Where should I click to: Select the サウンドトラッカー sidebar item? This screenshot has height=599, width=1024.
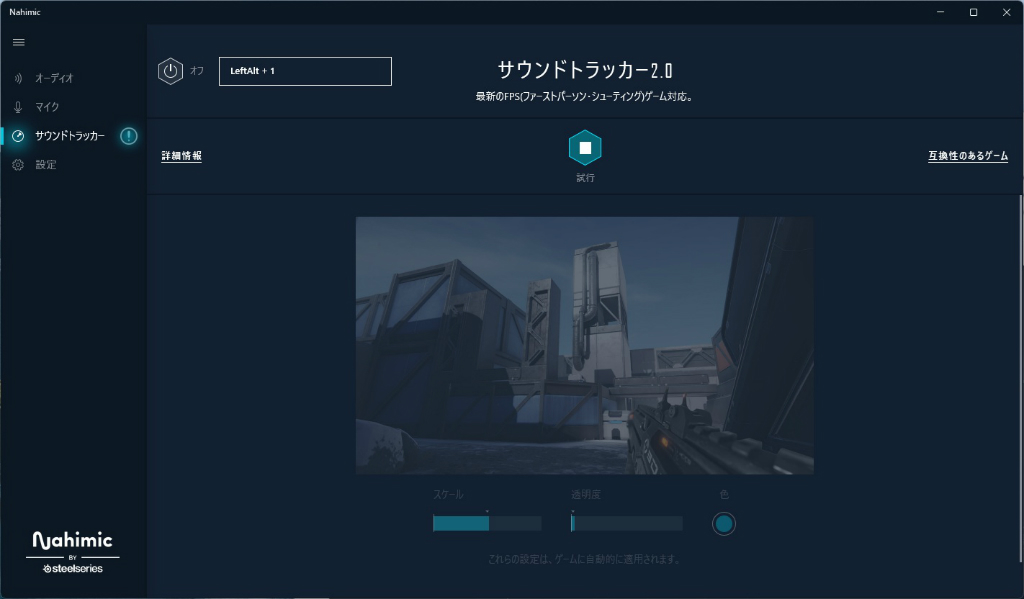pos(70,136)
